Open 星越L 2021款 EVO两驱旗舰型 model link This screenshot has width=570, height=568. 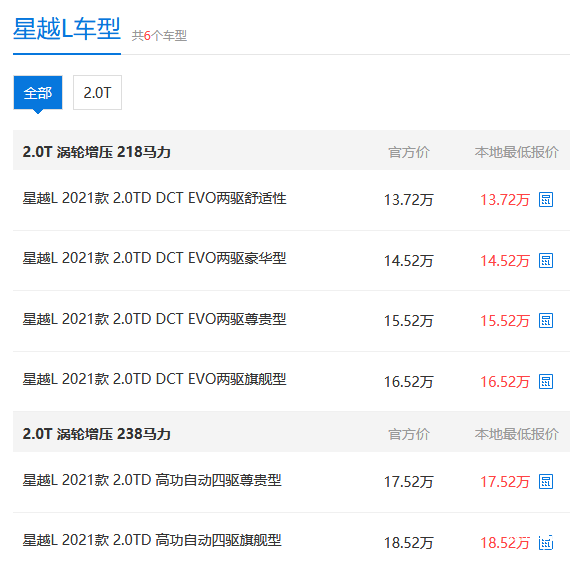pos(154,379)
